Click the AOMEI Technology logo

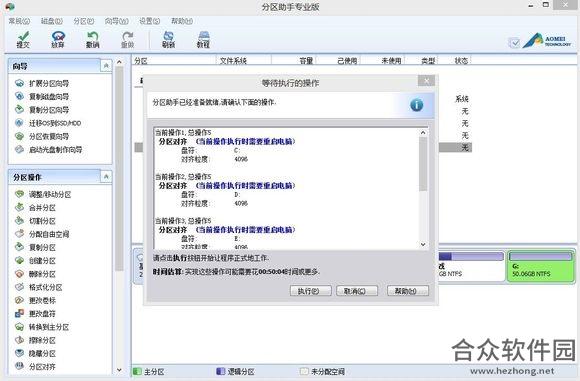tap(547, 41)
